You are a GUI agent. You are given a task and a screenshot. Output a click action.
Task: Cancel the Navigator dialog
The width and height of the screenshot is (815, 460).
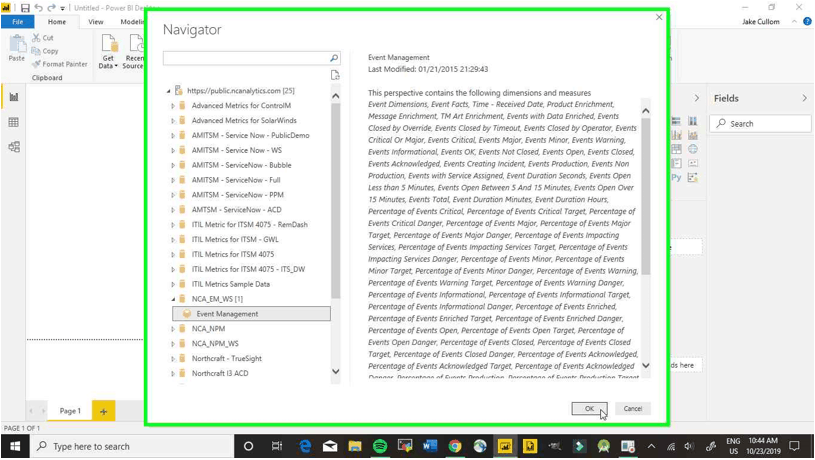point(633,409)
